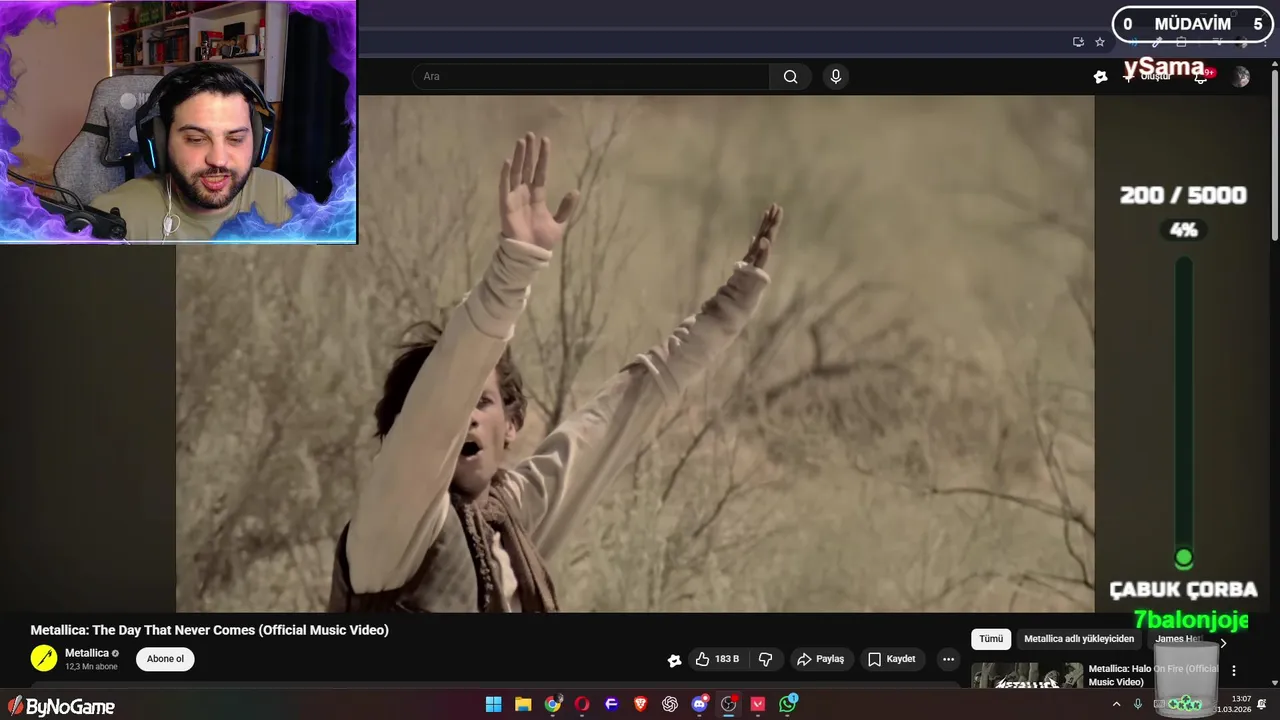Open Halo On Fire video thumbnail
This screenshot has width=1280, height=720.
[1027, 675]
